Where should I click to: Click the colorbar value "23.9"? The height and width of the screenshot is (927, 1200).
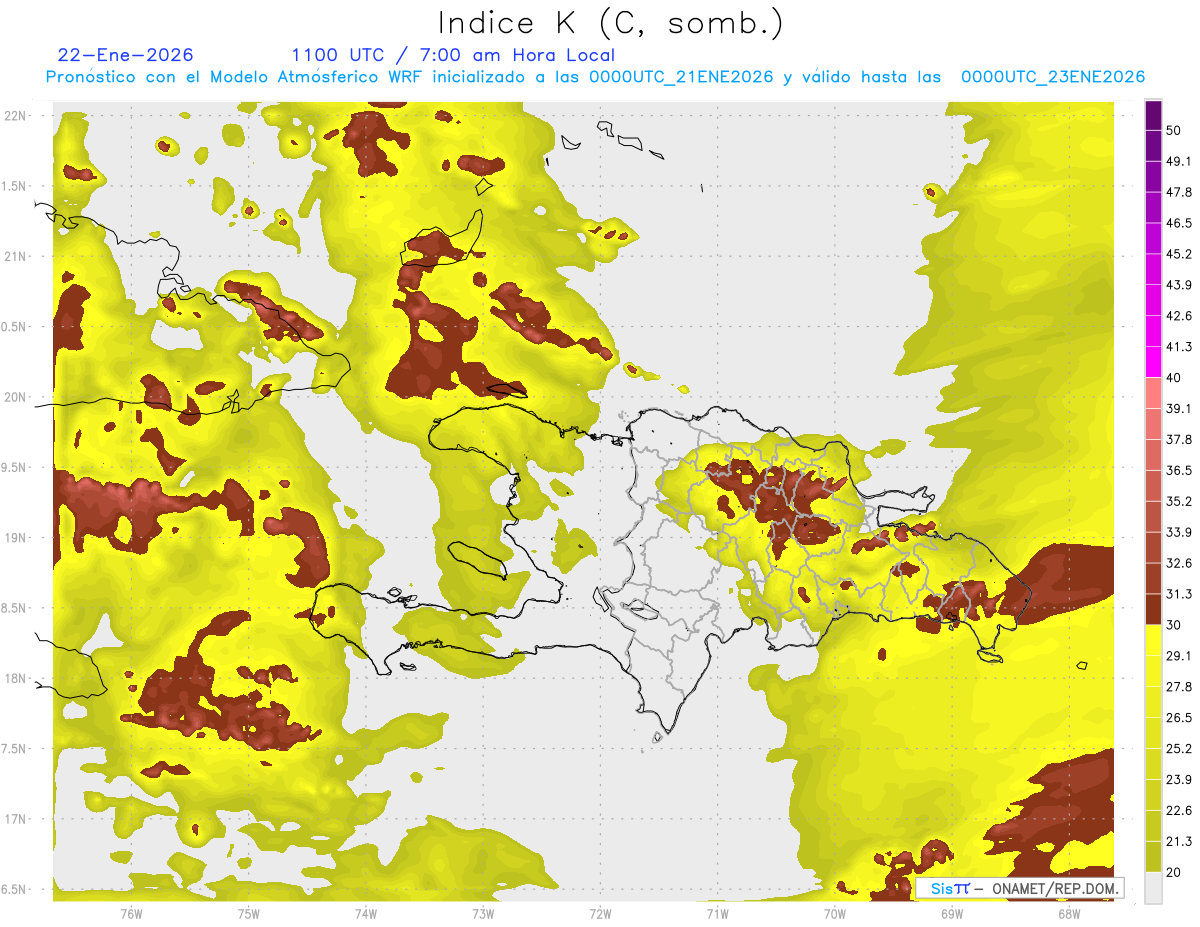(x=1179, y=780)
